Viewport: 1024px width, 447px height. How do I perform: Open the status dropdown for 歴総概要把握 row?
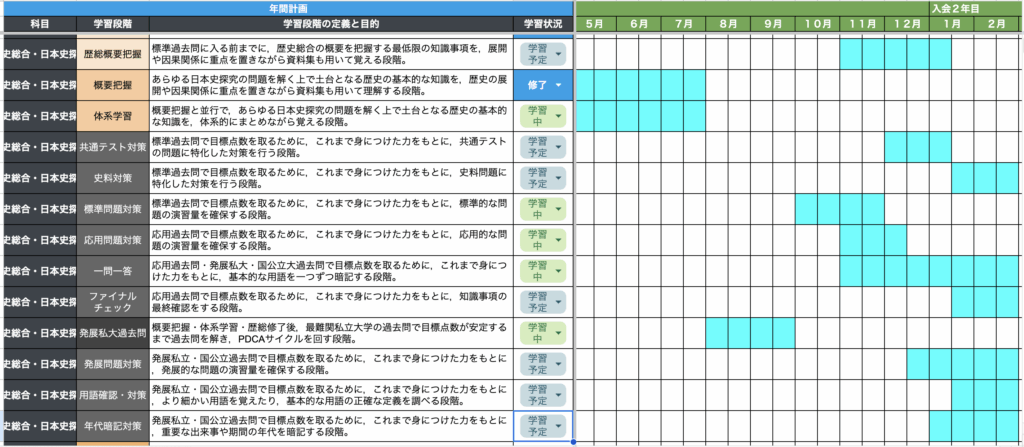pos(557,53)
